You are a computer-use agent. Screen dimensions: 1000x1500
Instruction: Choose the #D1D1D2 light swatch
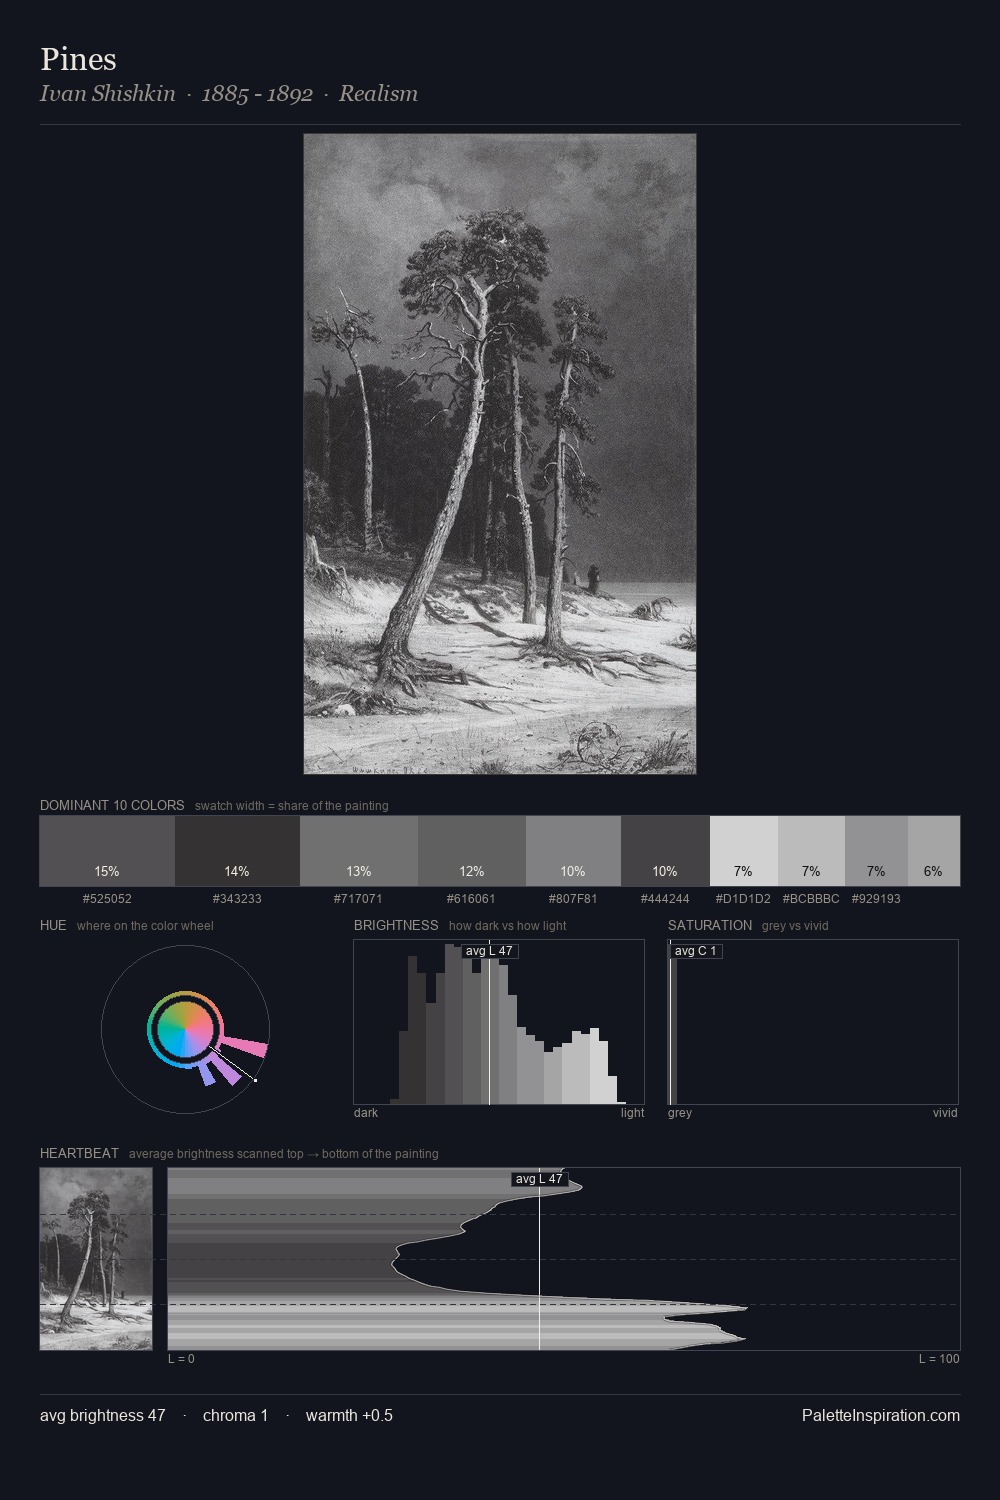743,851
